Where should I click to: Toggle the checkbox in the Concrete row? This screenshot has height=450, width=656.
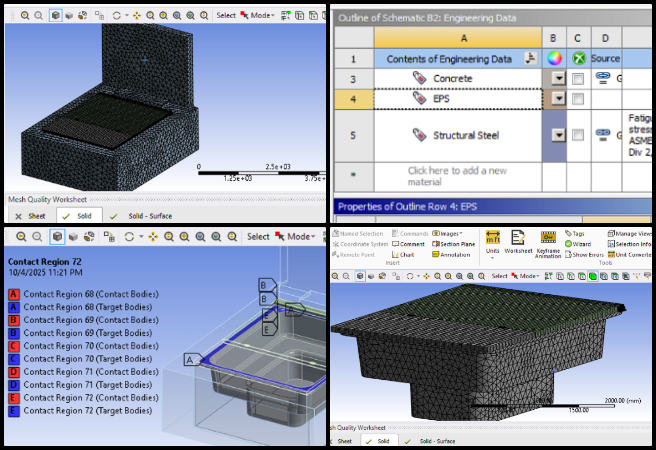[x=578, y=78]
